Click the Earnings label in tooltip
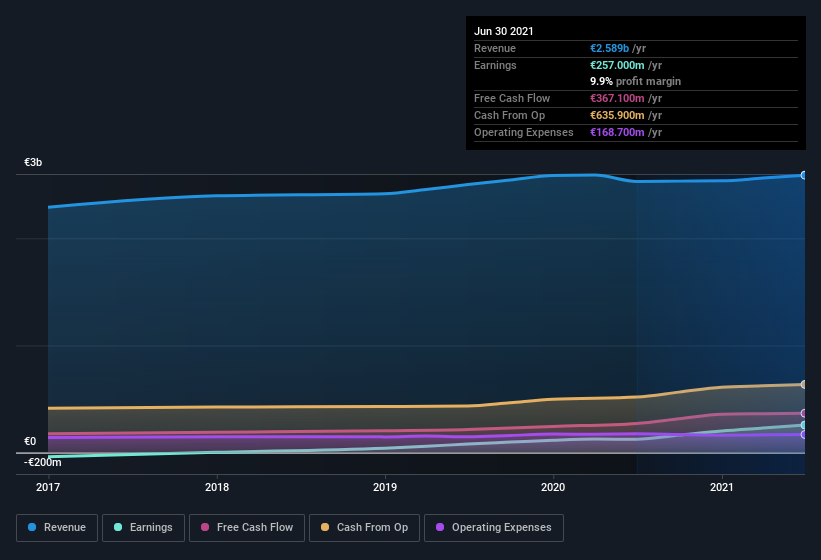 click(x=495, y=65)
